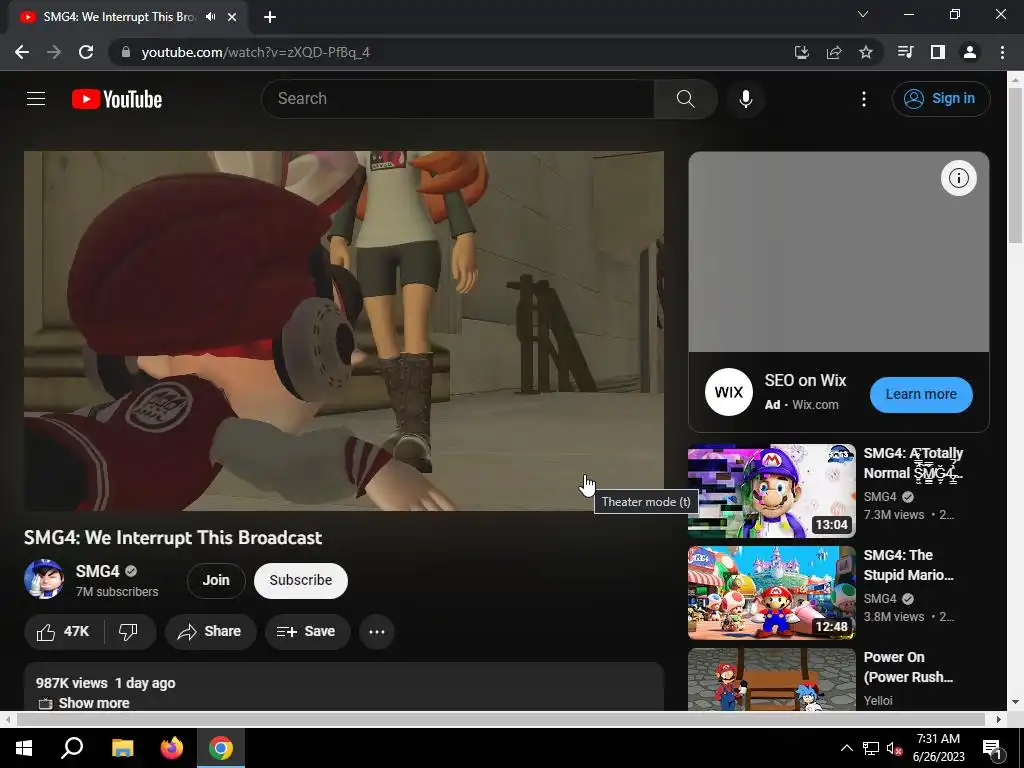Select the SMG4 YouTube tab

pos(121,17)
